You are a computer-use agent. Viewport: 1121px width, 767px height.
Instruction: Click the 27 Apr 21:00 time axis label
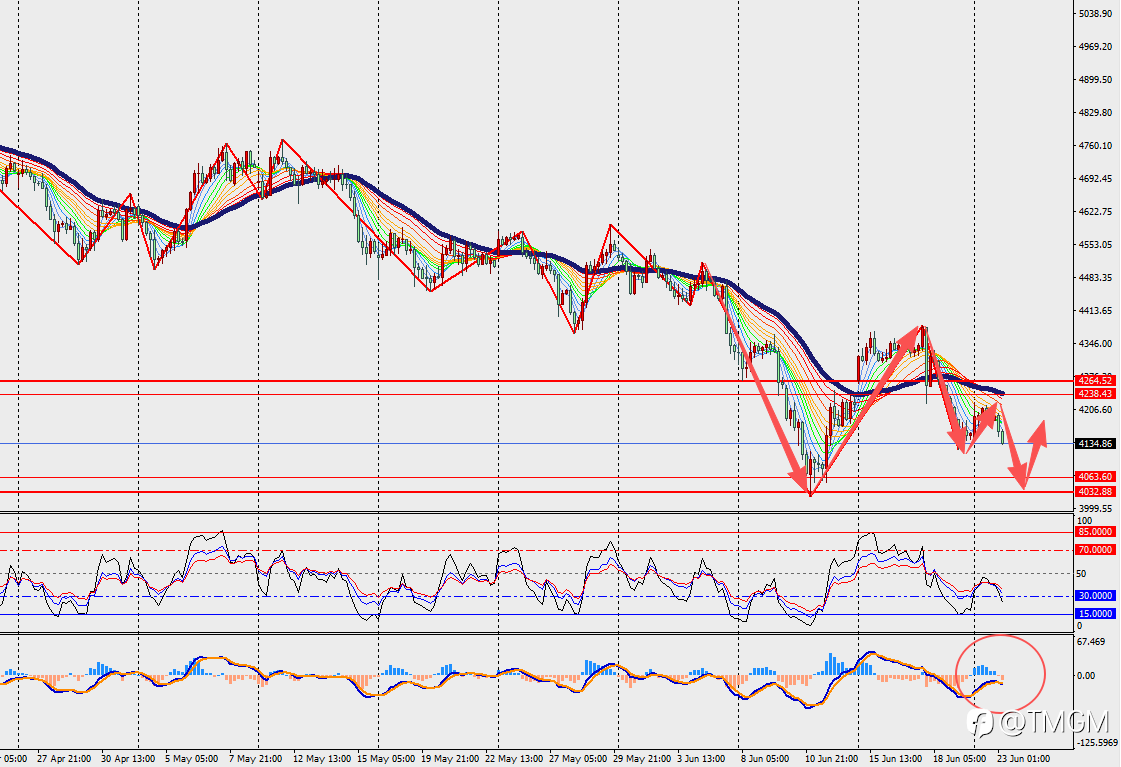coord(64,759)
